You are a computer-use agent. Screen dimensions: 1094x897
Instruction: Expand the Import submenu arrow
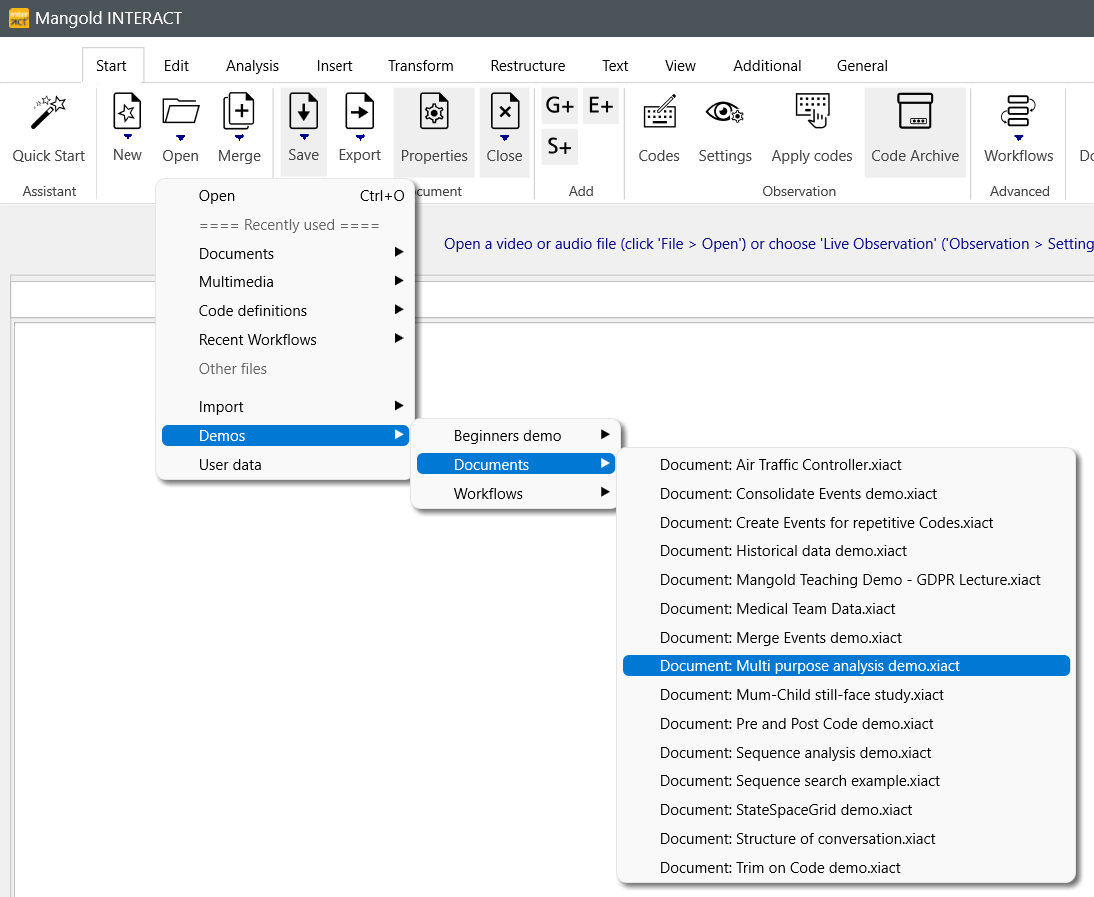coord(398,405)
